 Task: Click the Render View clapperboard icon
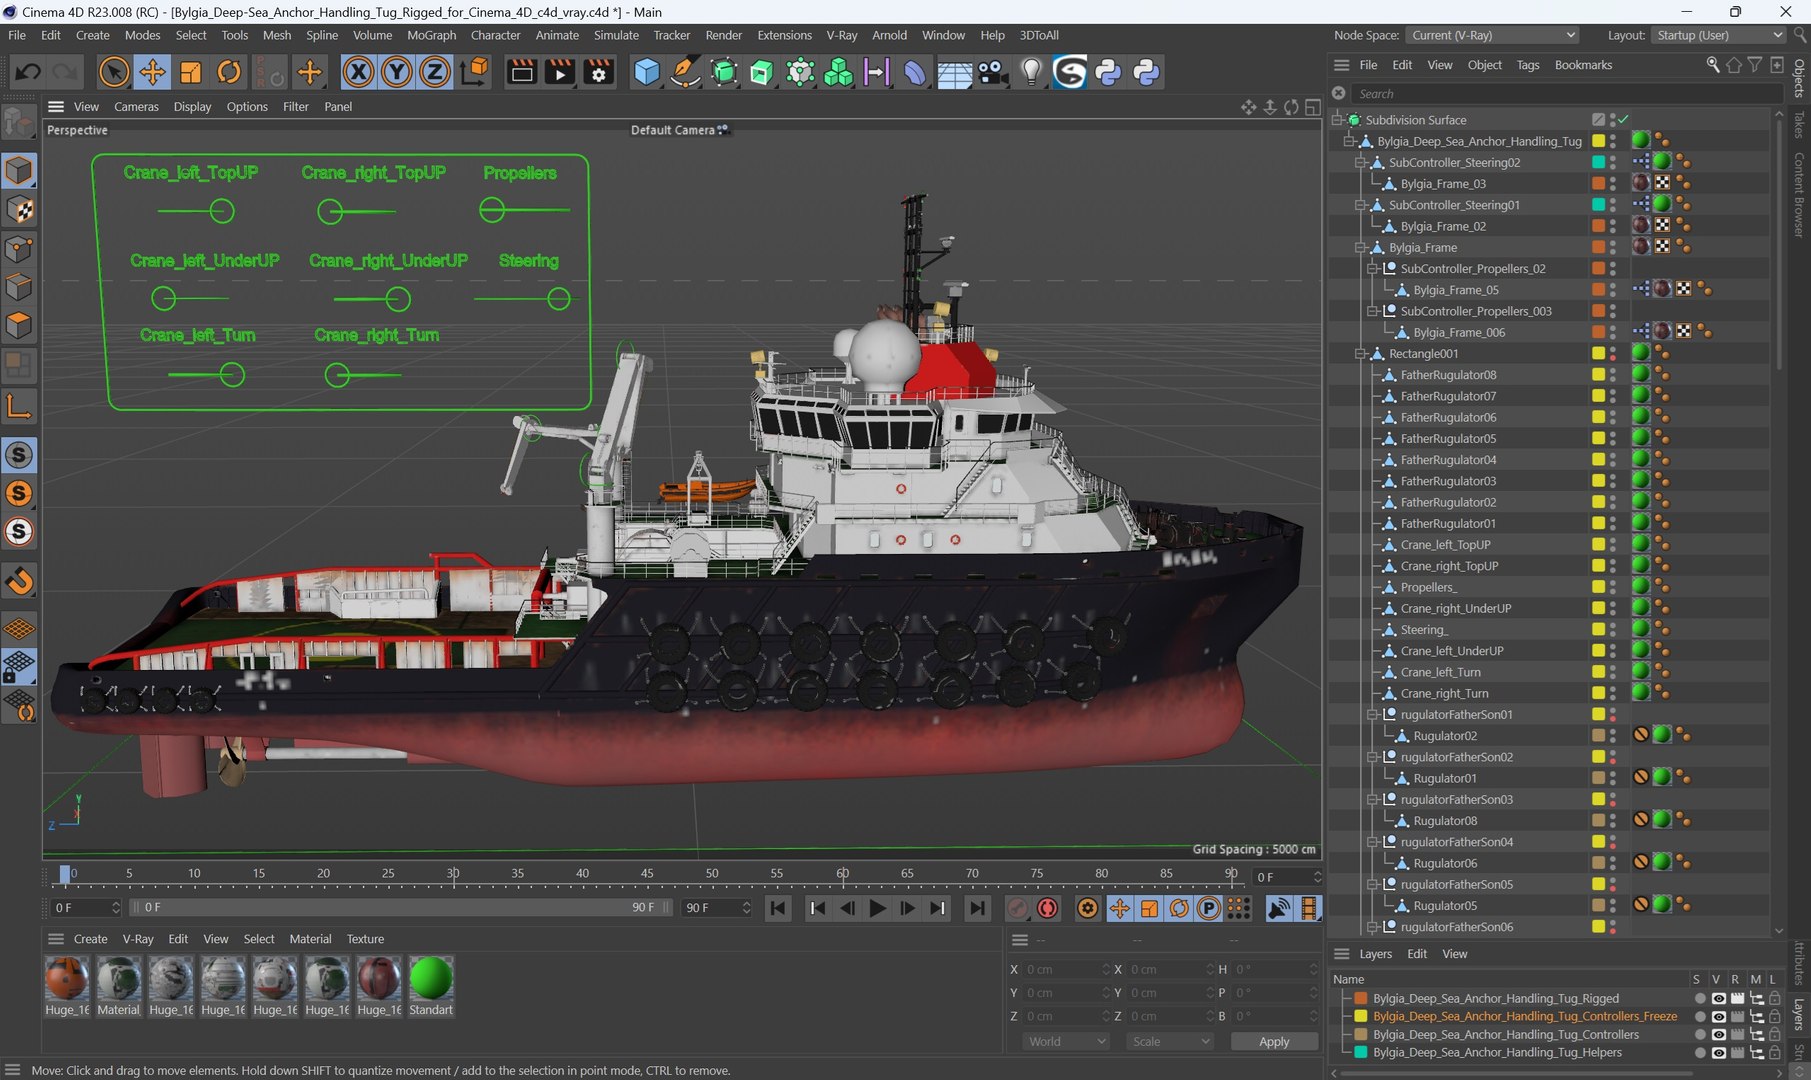[x=521, y=72]
